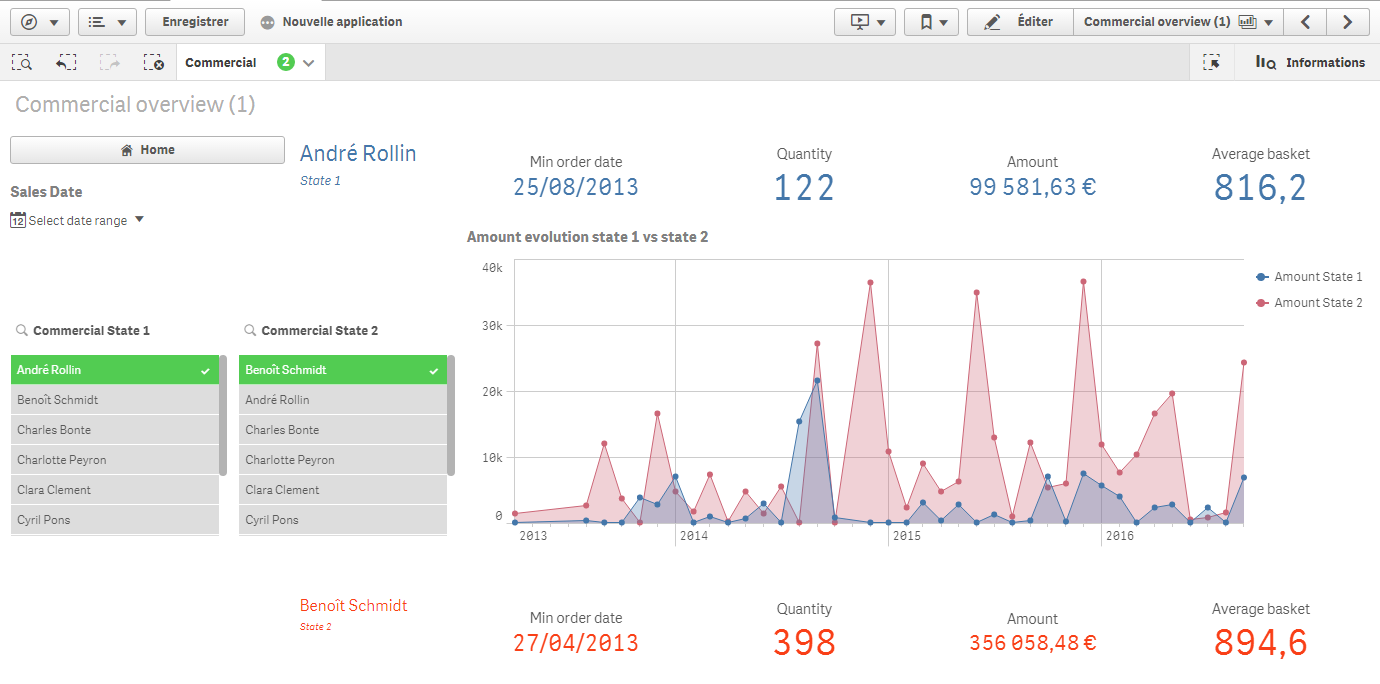Click the Amount value 99 581,63 €
Image resolution: width=1380 pixels, height=684 pixels.
[1033, 186]
